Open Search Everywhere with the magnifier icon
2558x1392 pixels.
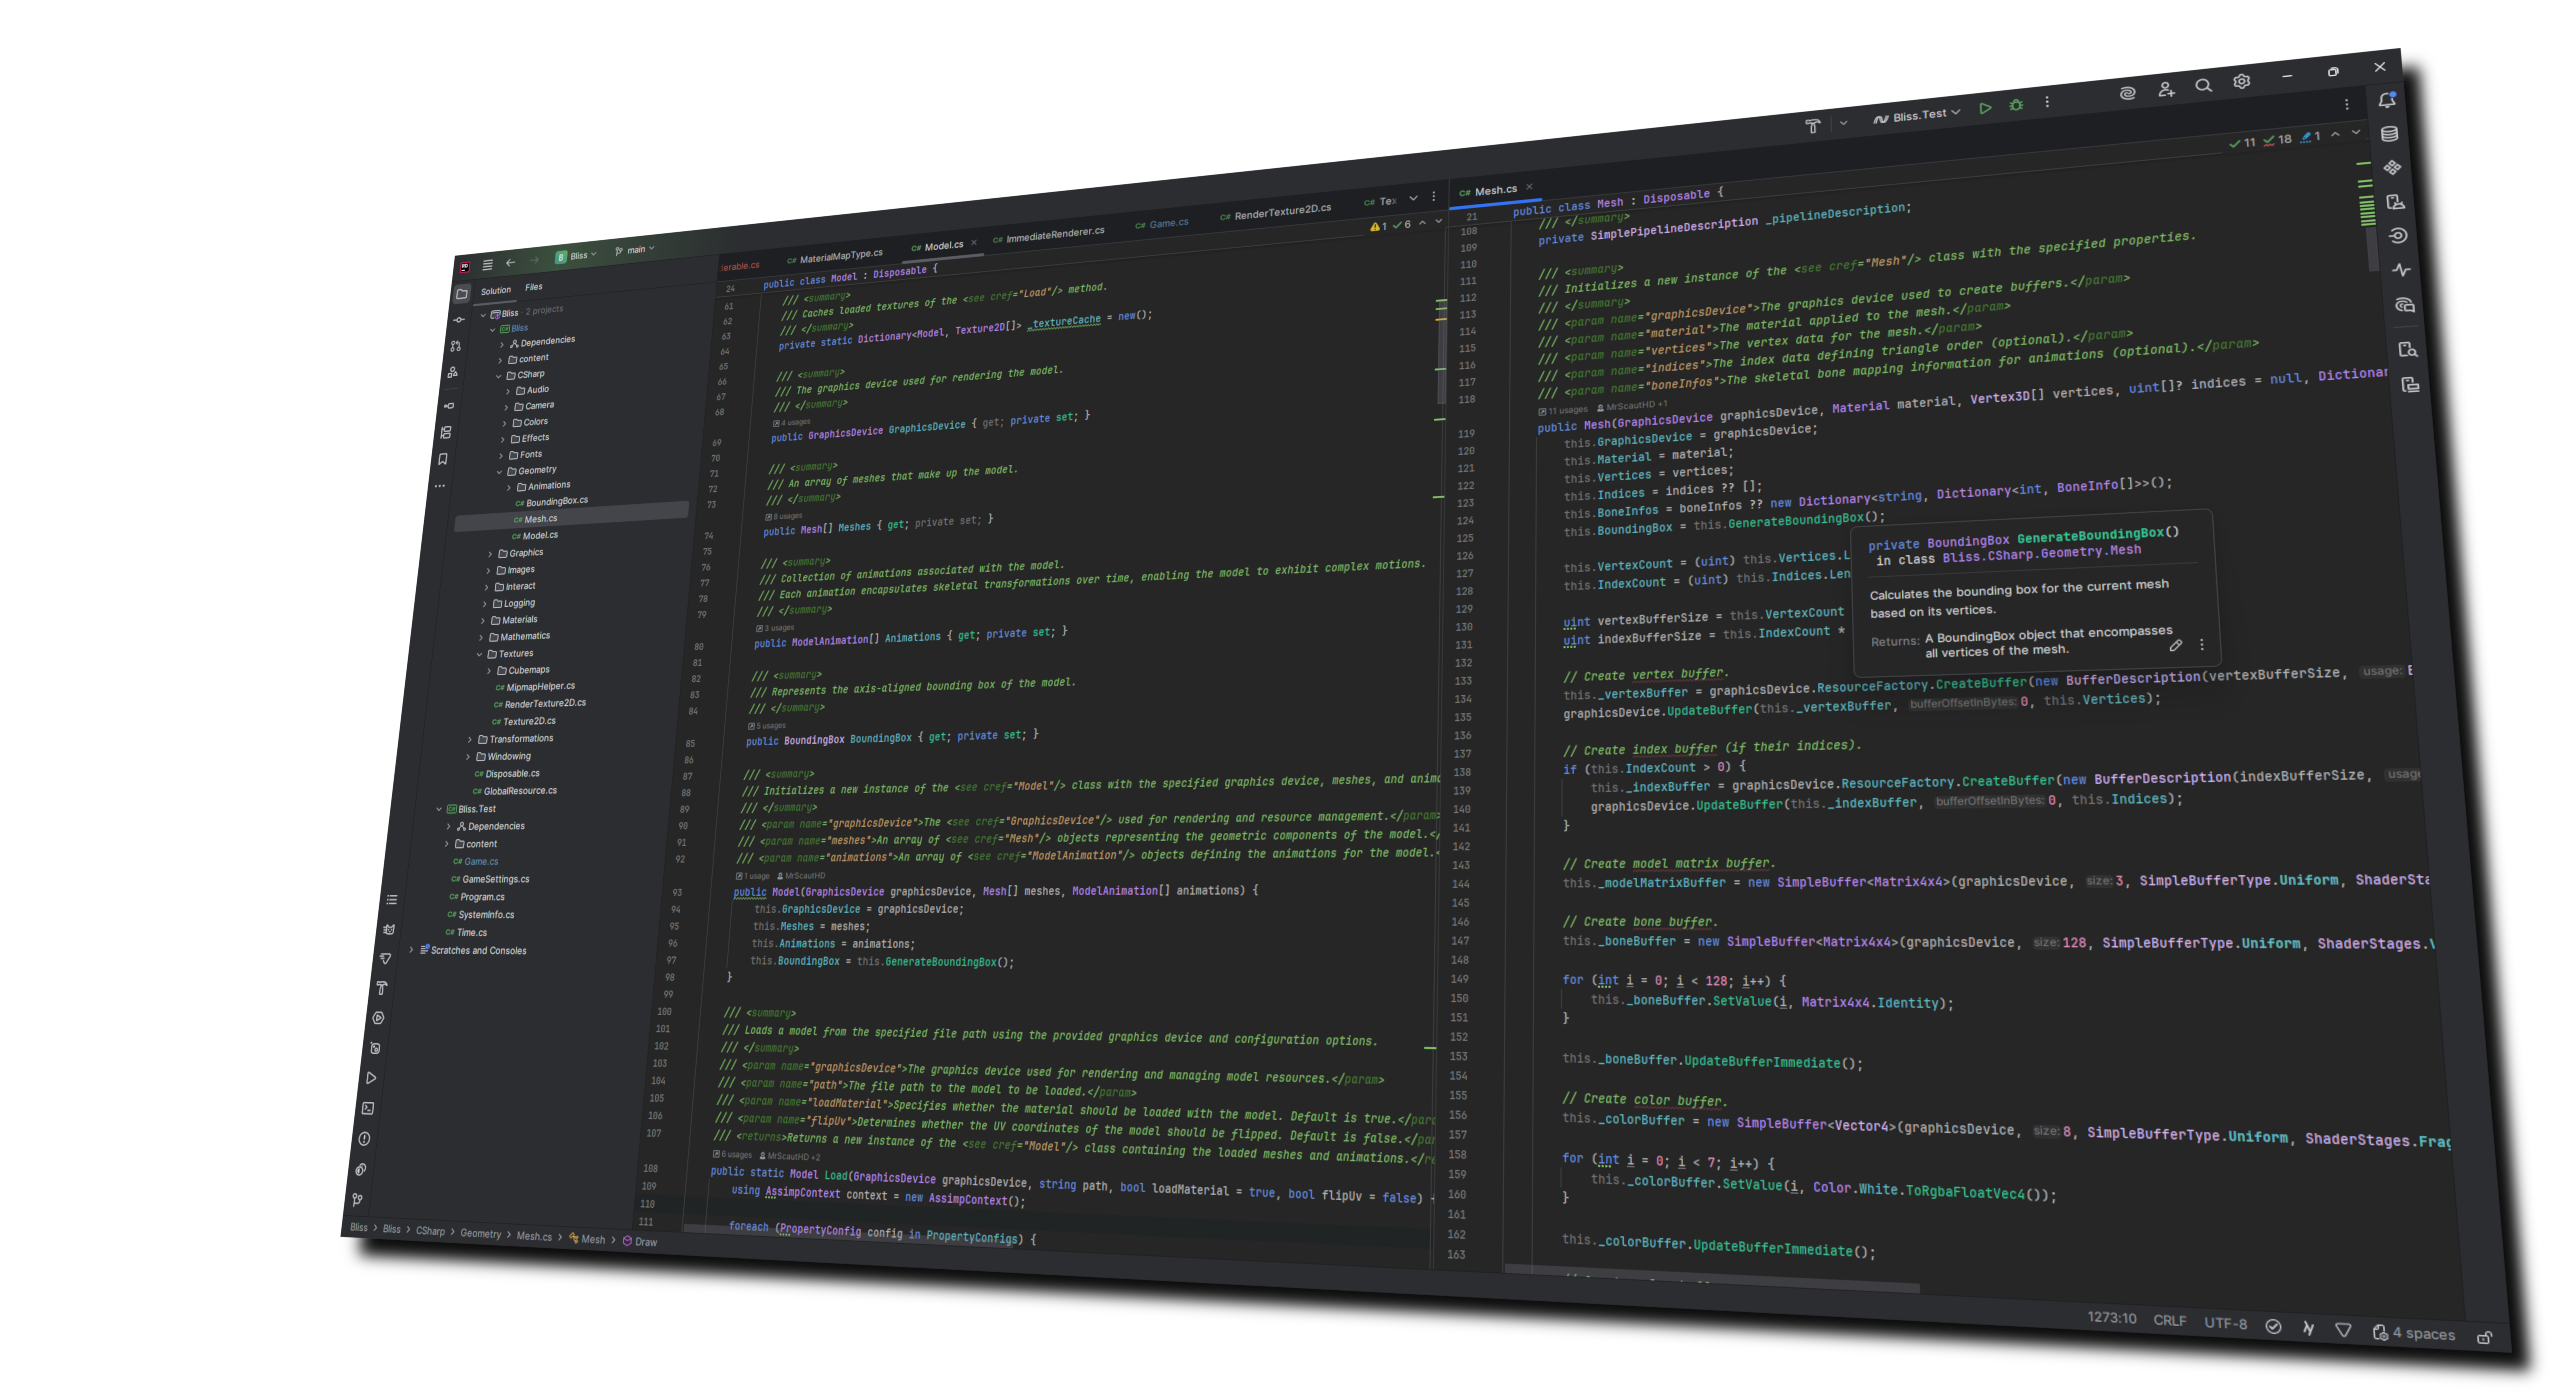coord(2203,85)
